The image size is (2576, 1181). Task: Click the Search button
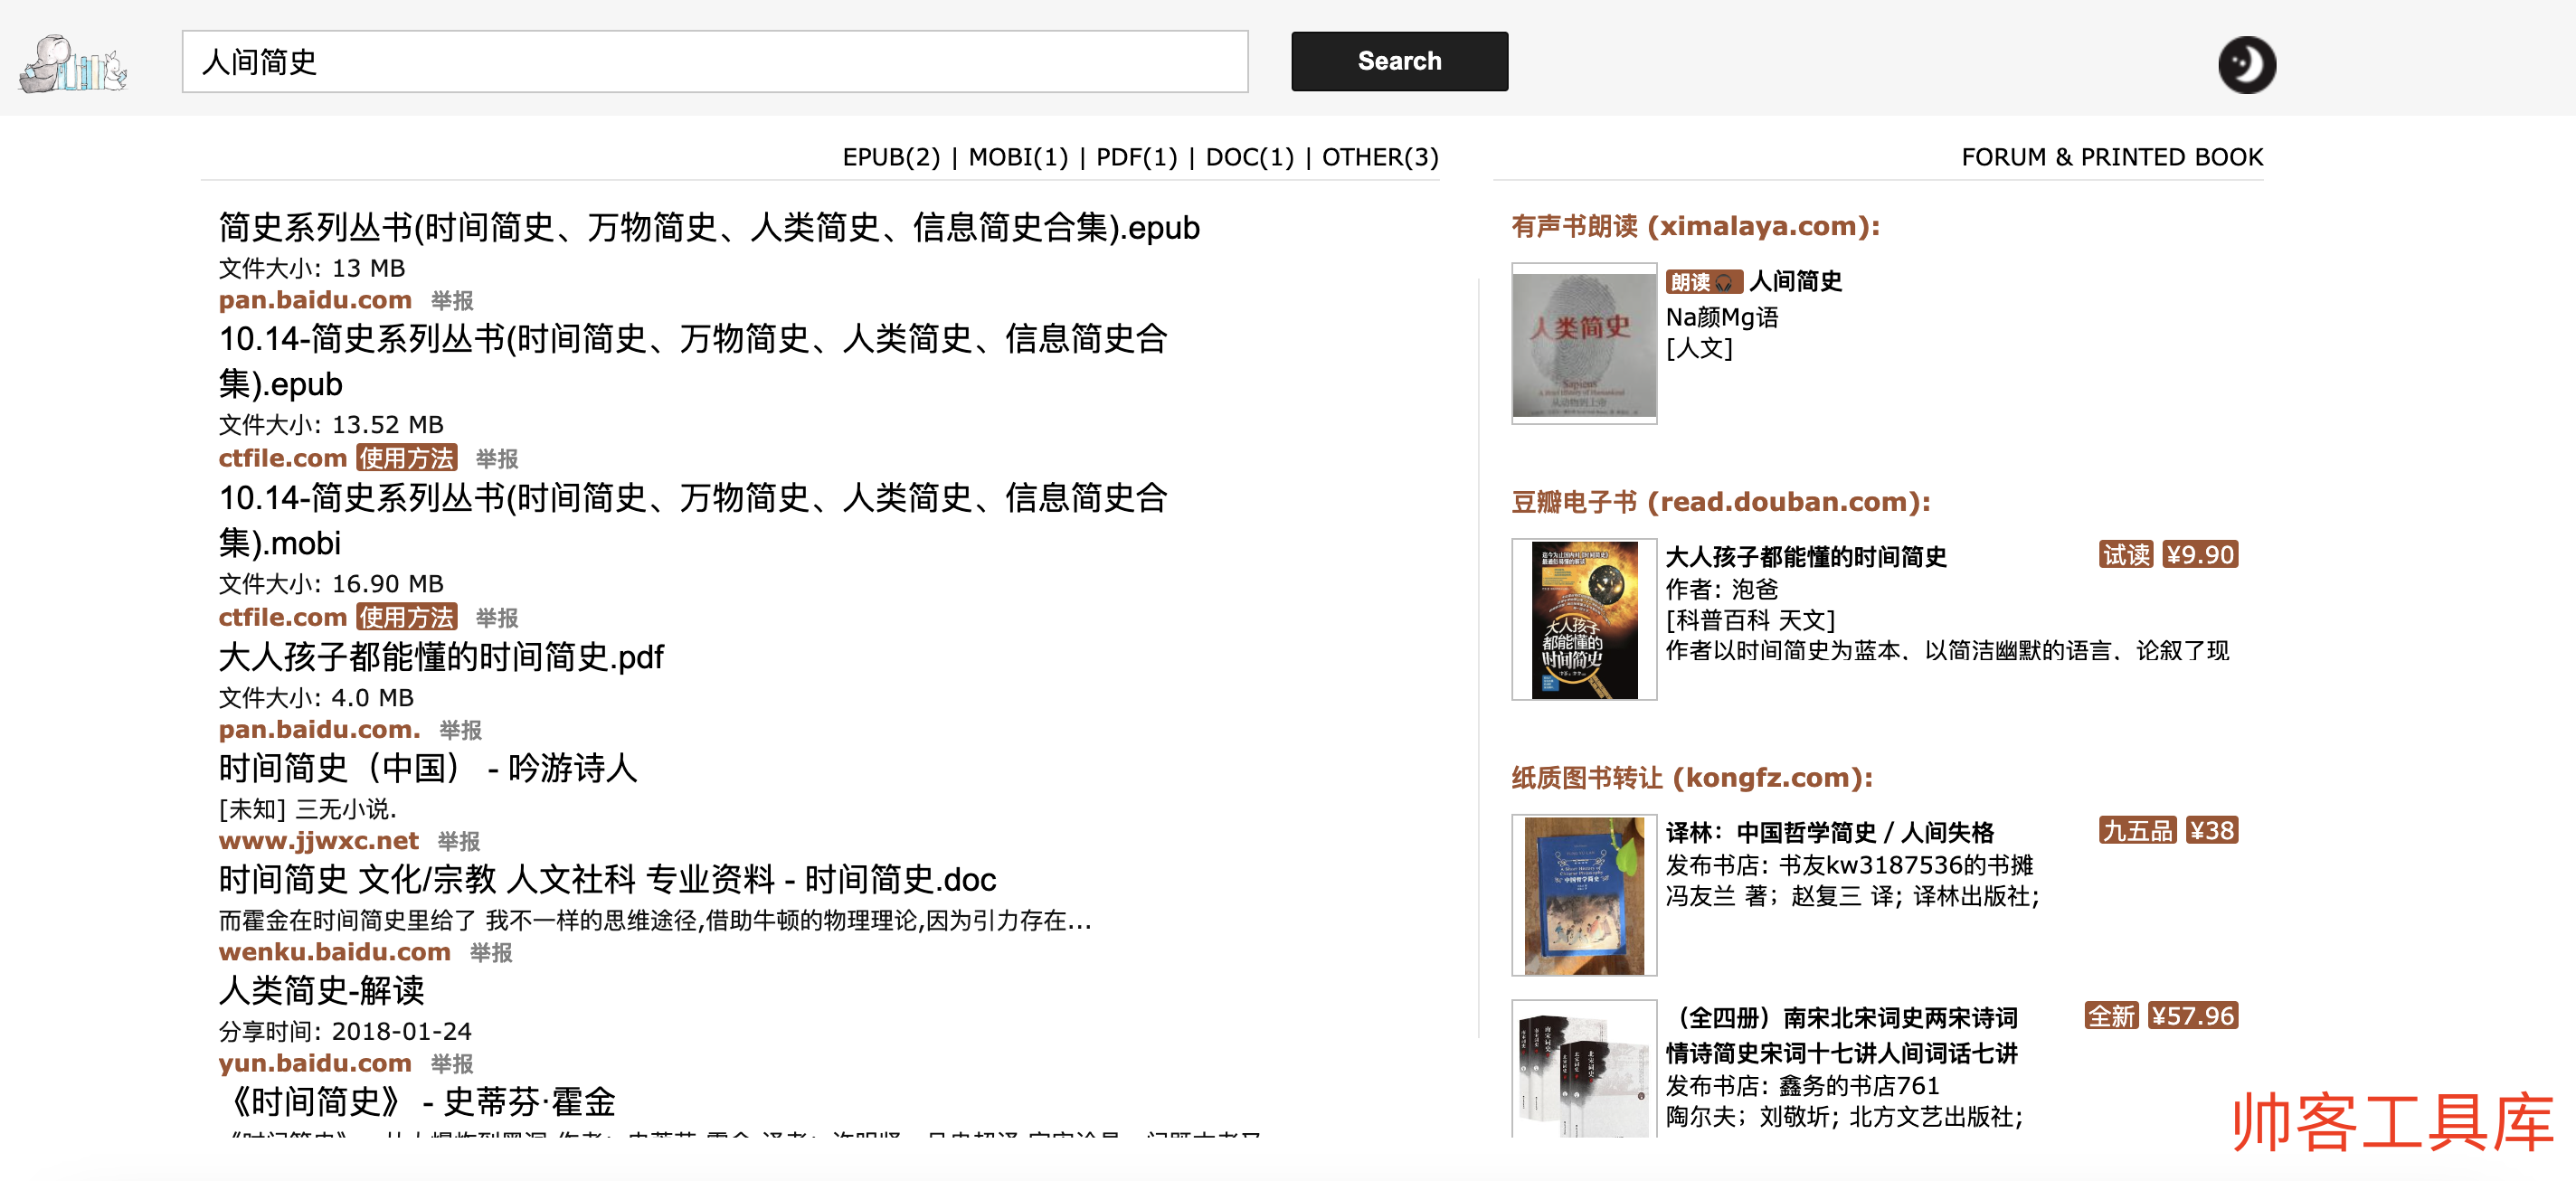(1398, 61)
